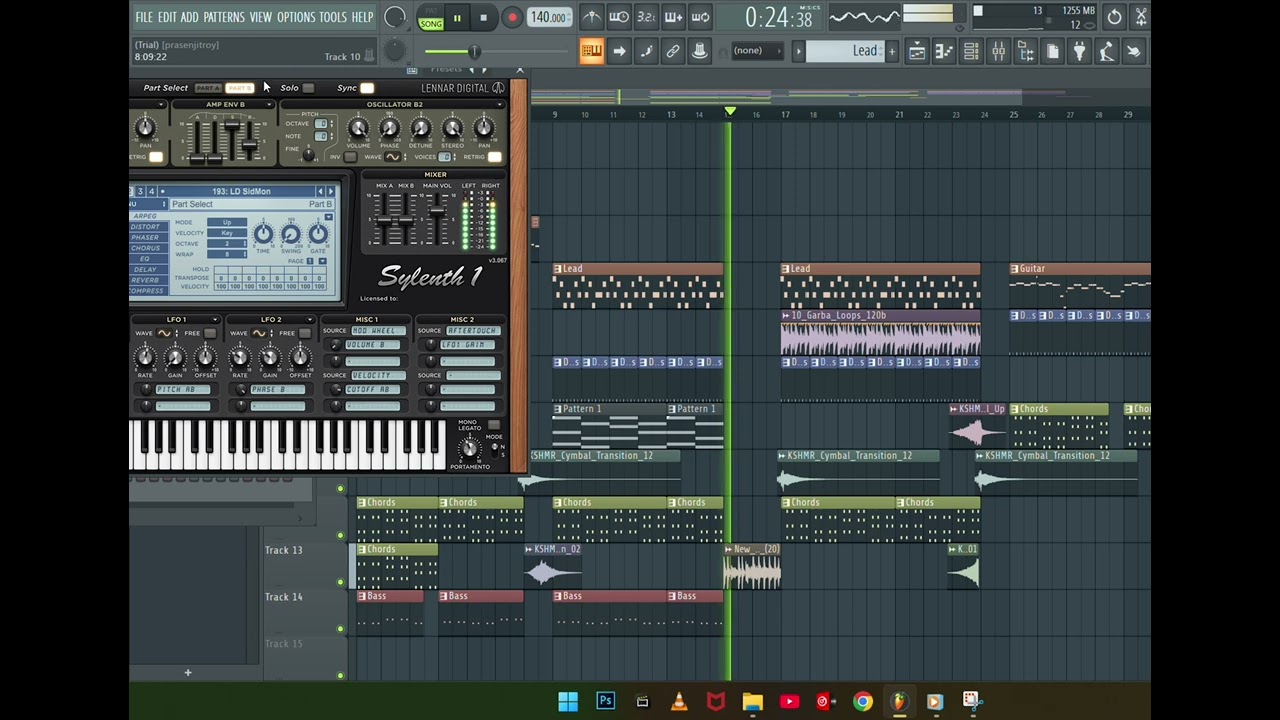Open OPTIONS menu
Viewport: 1280px width, 720px height.
point(296,17)
